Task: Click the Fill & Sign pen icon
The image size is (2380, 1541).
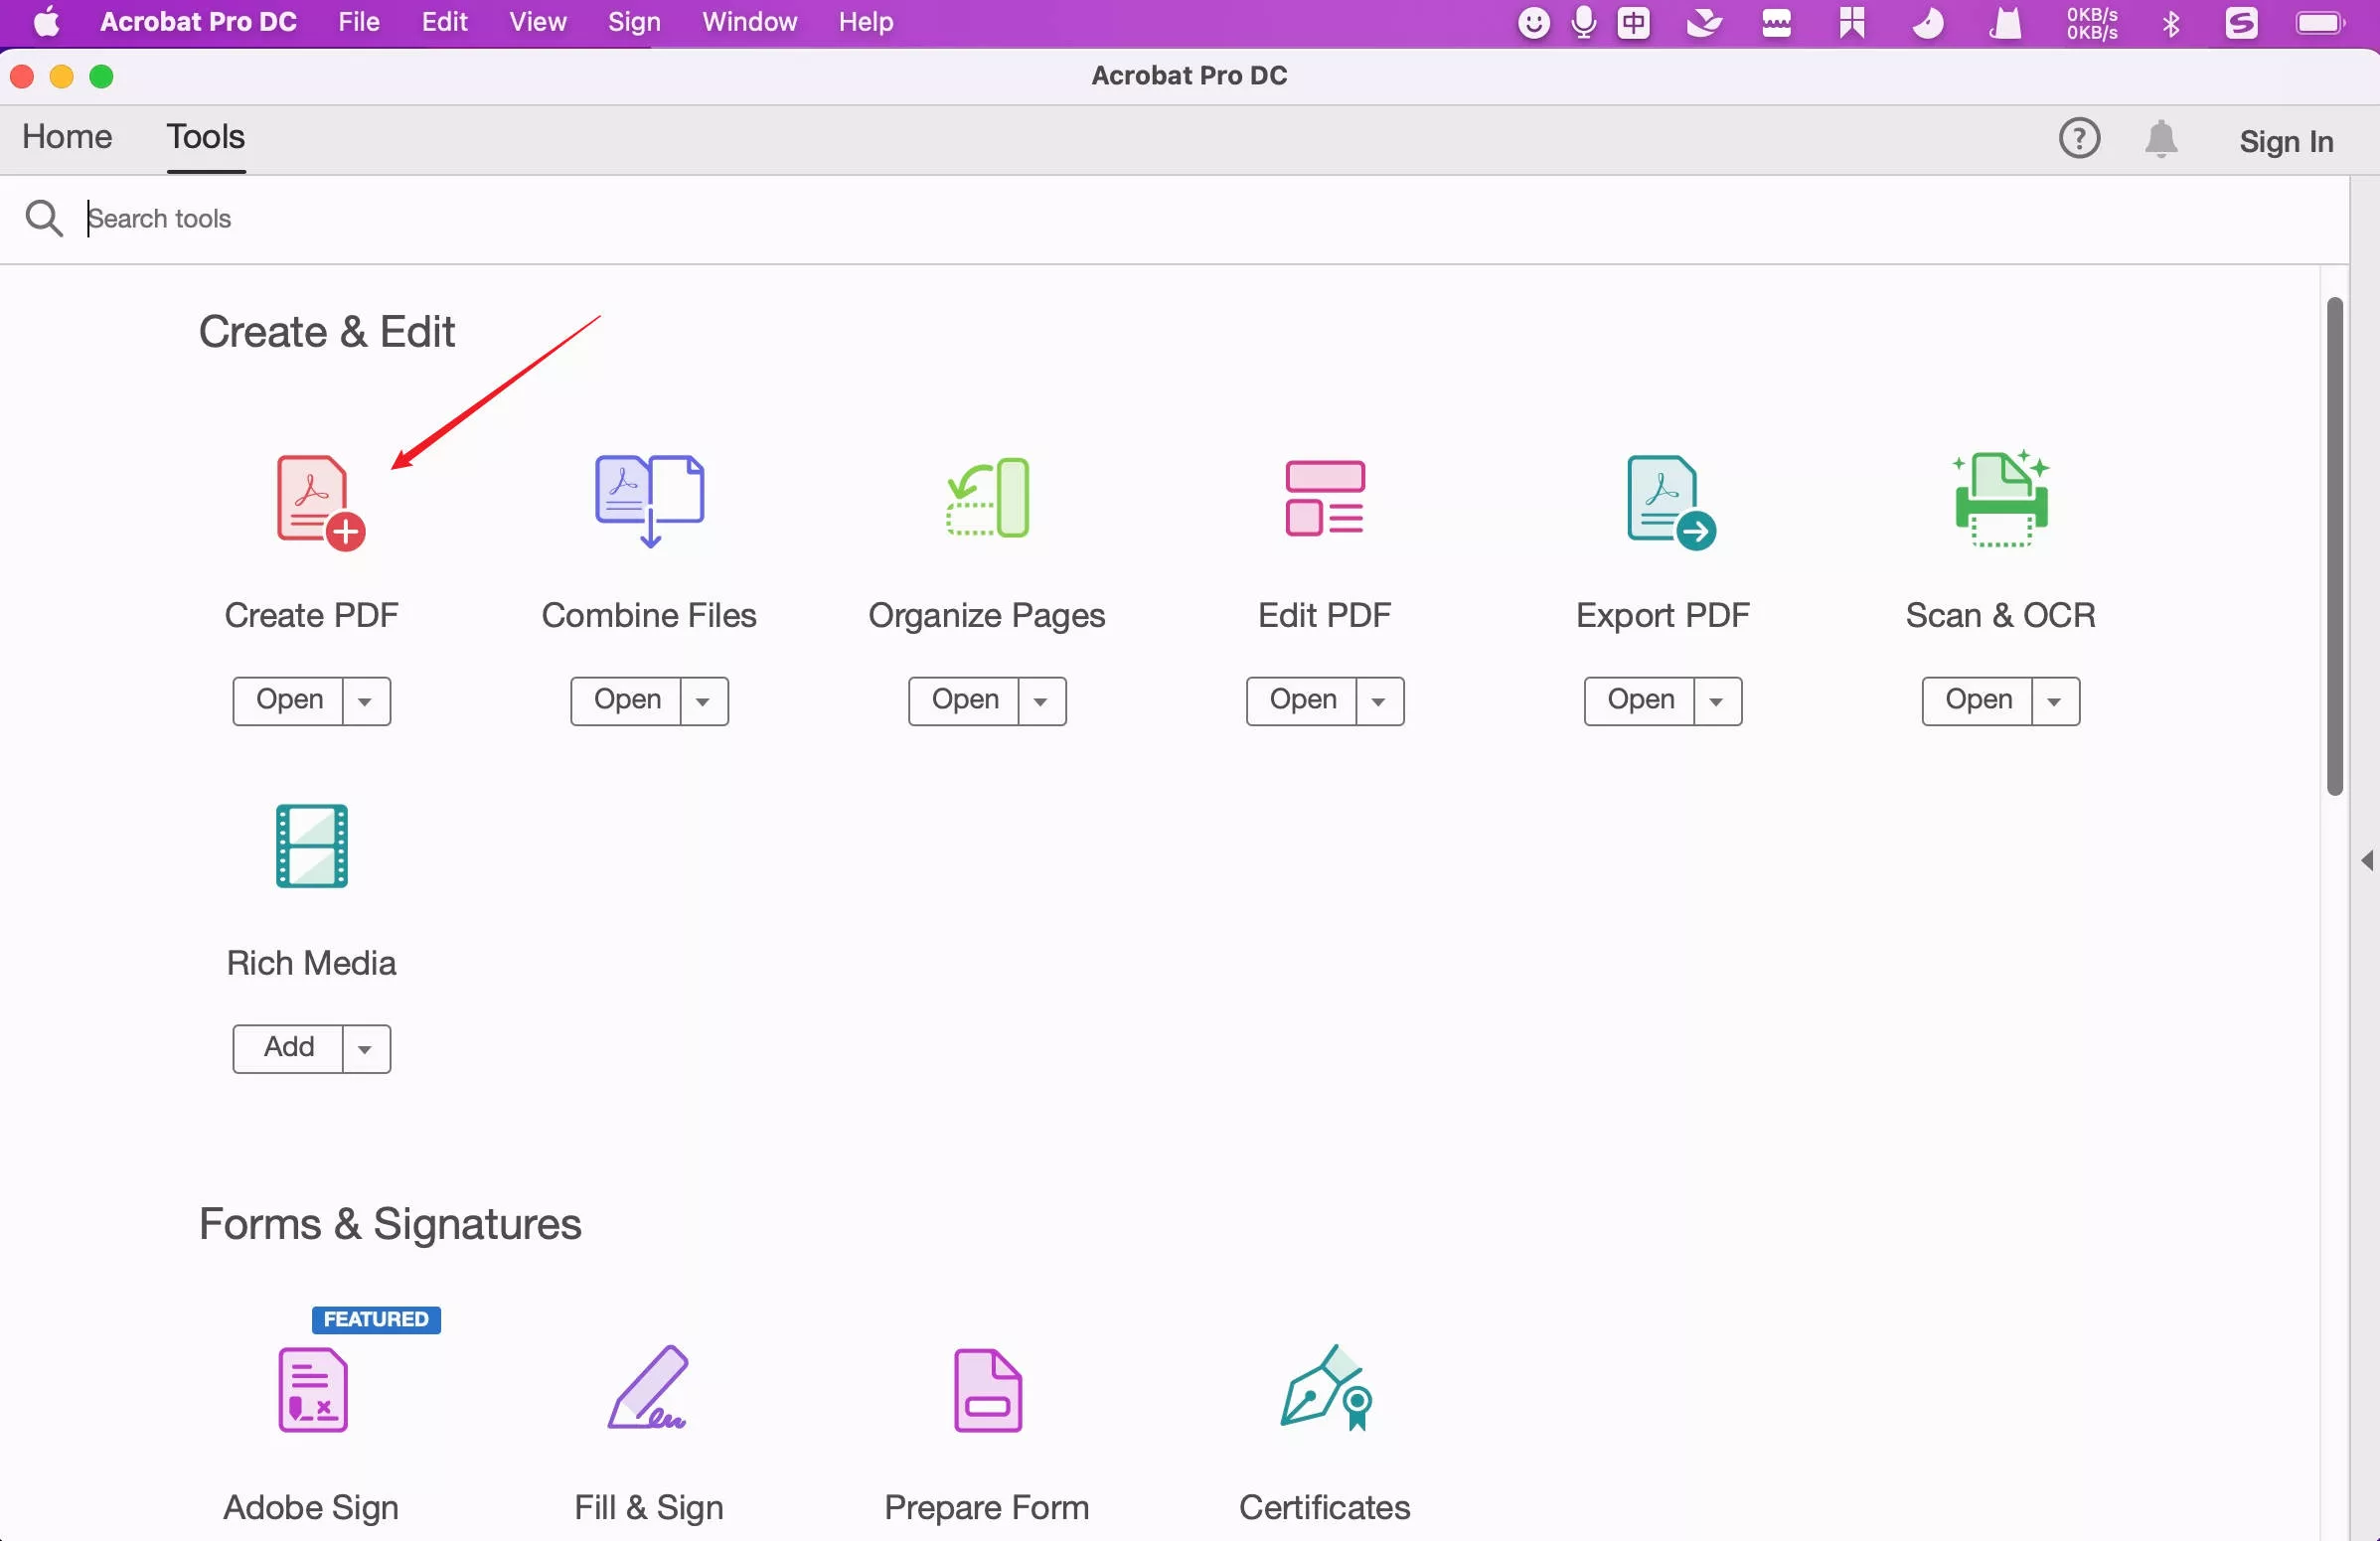Action: [x=648, y=1387]
